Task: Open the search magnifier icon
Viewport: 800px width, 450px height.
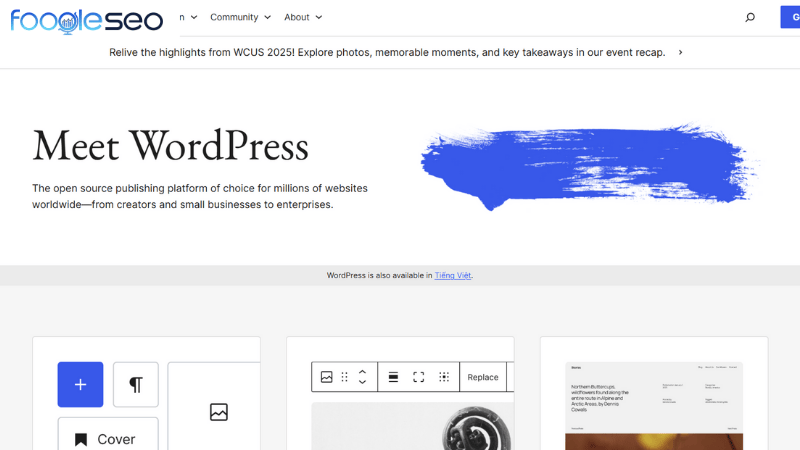Action: (x=749, y=17)
